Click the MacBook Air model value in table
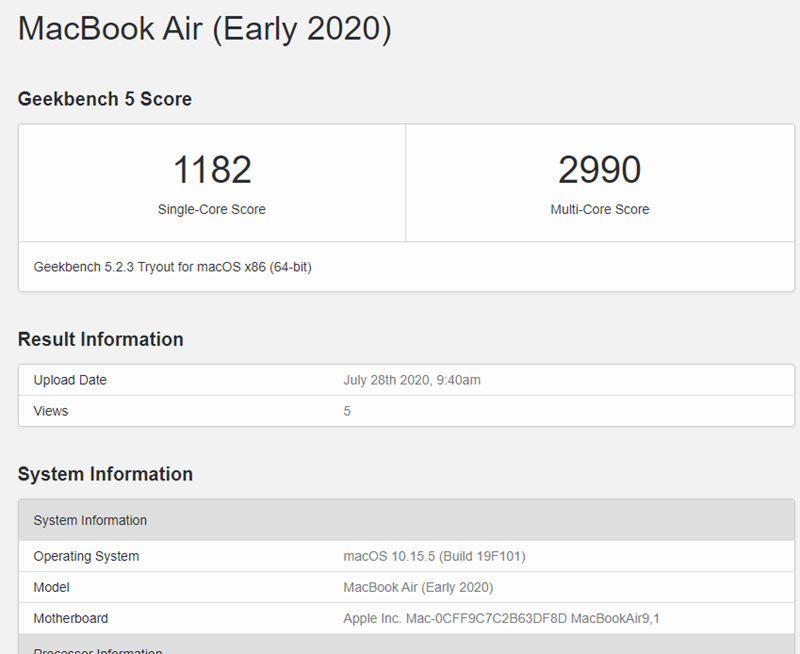Image resolution: width=800 pixels, height=654 pixels. [418, 587]
